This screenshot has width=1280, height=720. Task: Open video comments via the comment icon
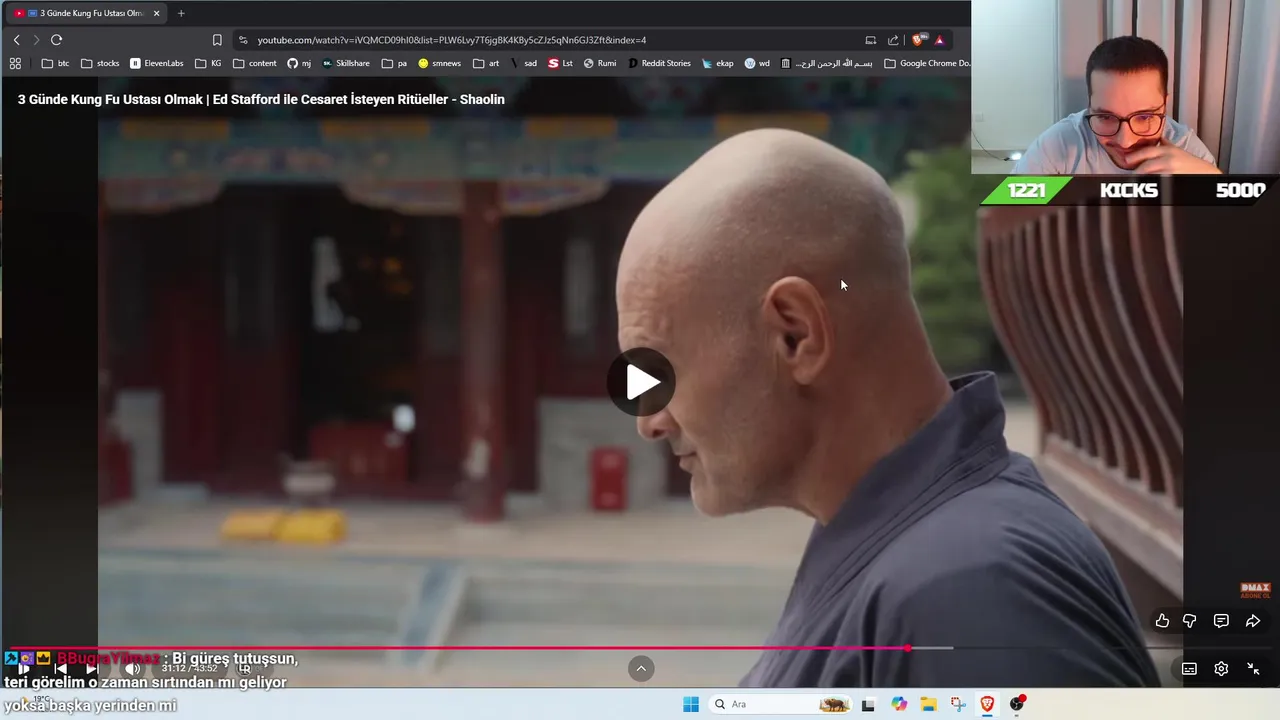click(1221, 621)
